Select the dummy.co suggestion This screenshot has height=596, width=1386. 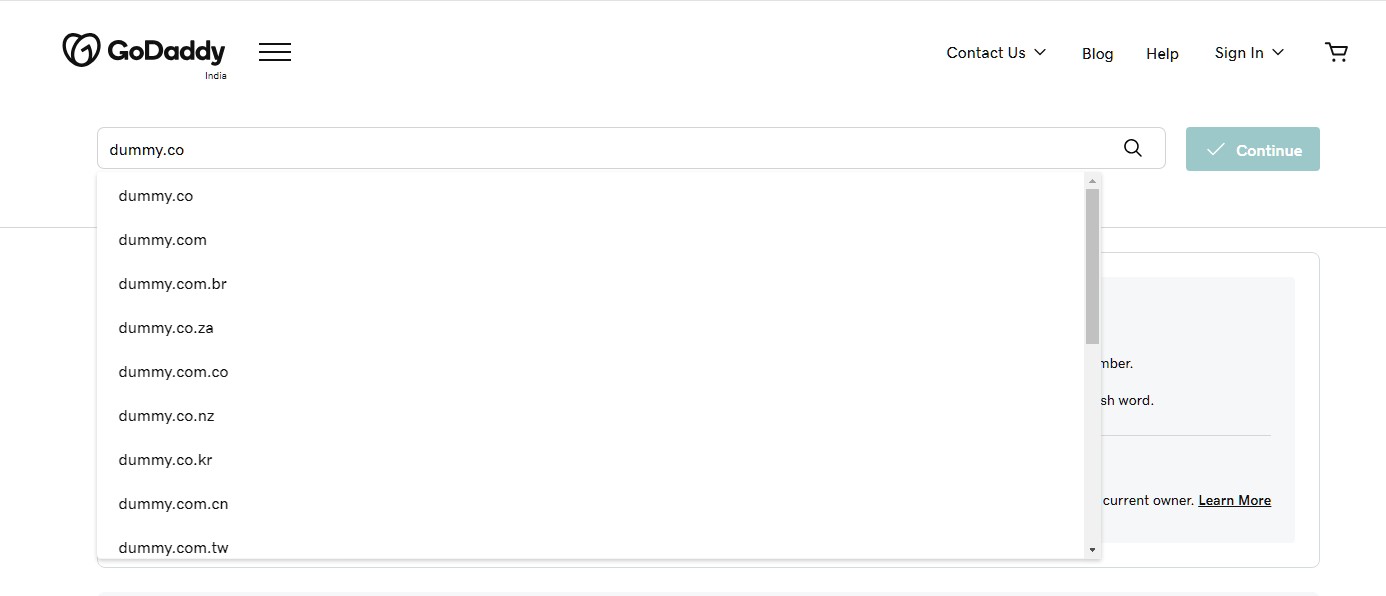coord(156,196)
